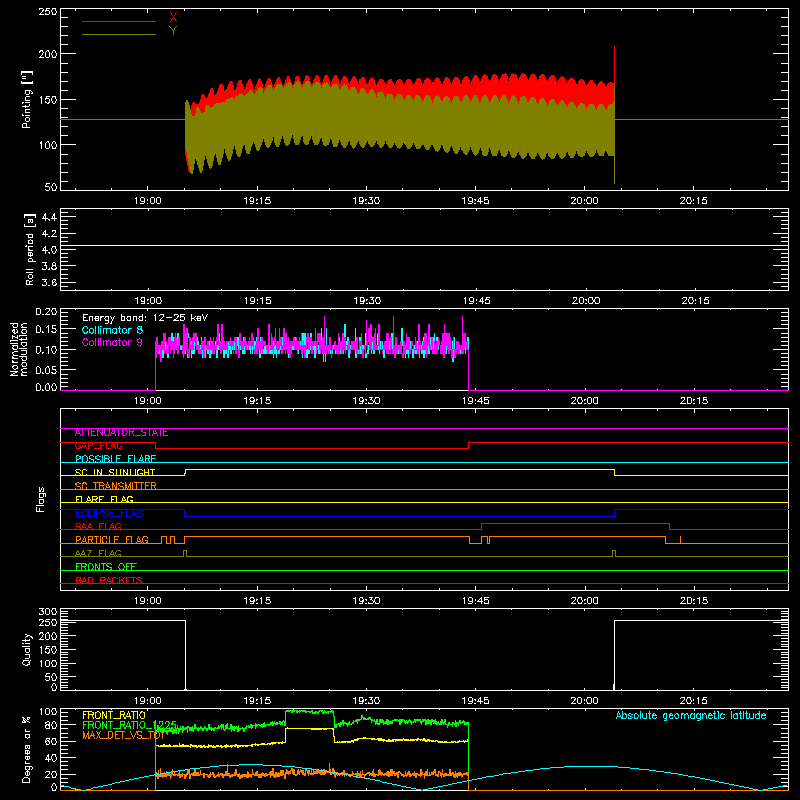The image size is (800, 800).
Task: Click the POSSIBLE_FLARE flag label
Action: point(115,459)
